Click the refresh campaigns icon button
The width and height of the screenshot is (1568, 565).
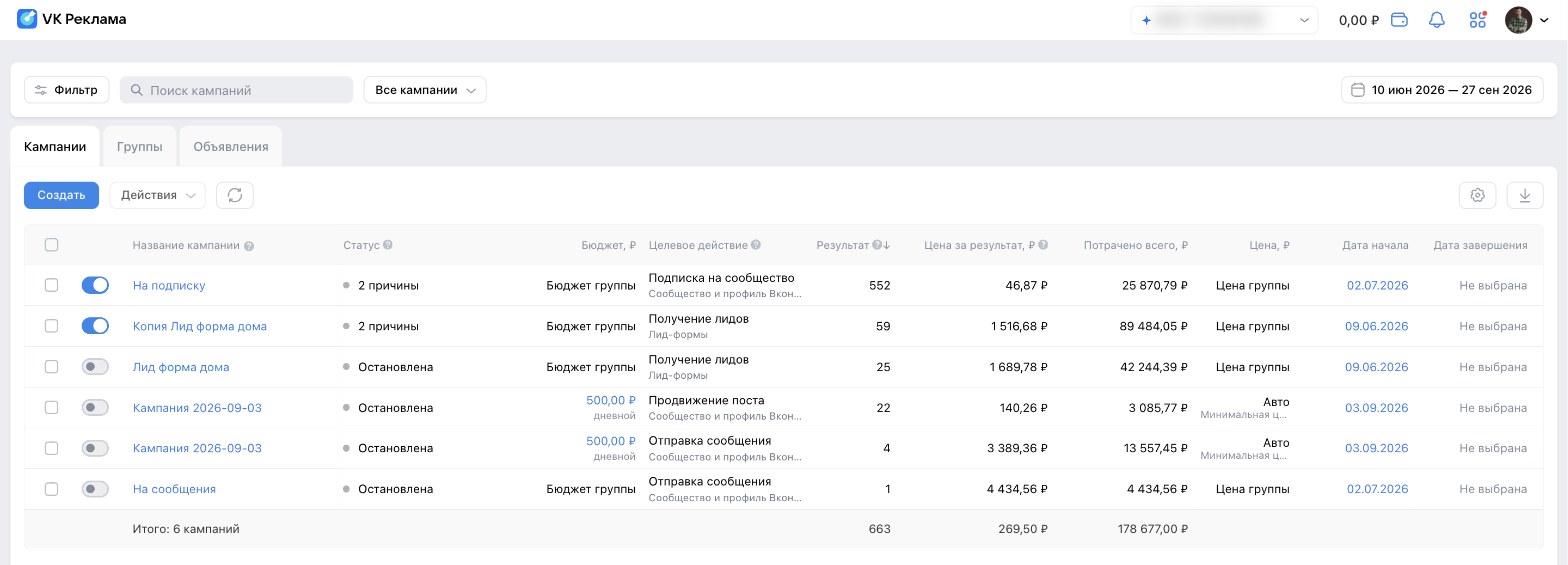[235, 195]
